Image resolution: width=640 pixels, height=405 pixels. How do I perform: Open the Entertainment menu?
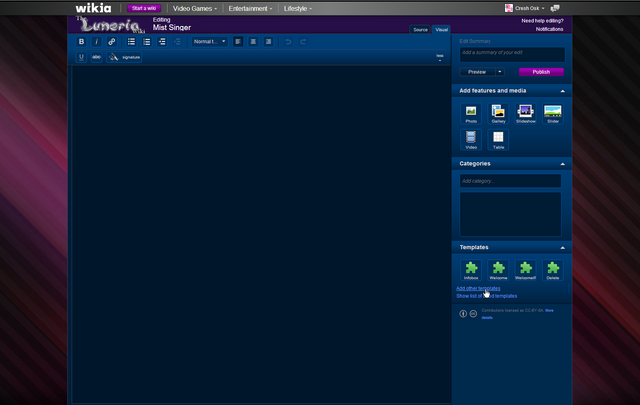coord(250,8)
